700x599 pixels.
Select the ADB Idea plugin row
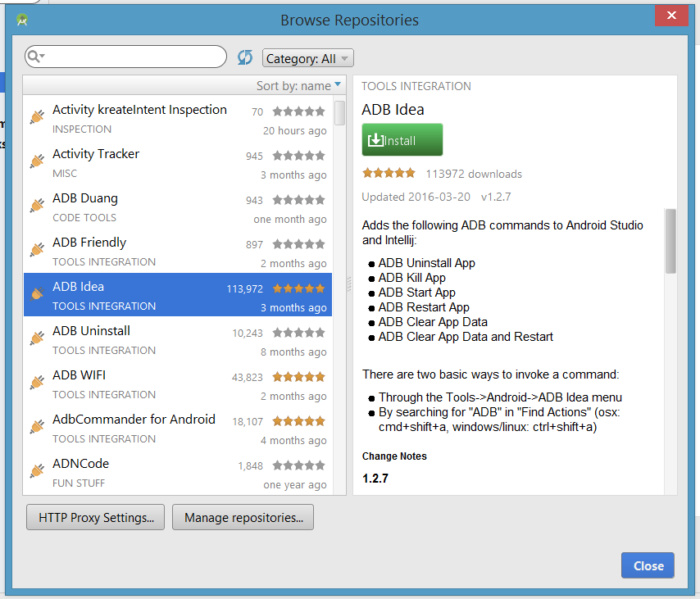pyautogui.click(x=178, y=295)
